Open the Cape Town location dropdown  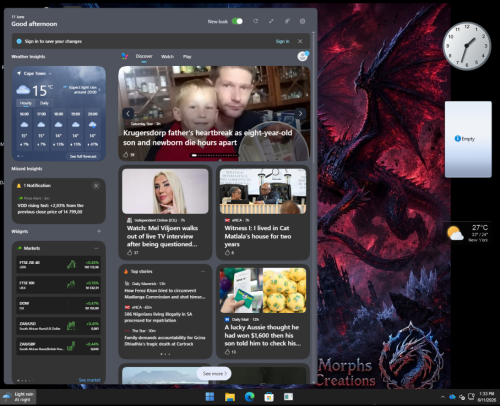pos(37,73)
